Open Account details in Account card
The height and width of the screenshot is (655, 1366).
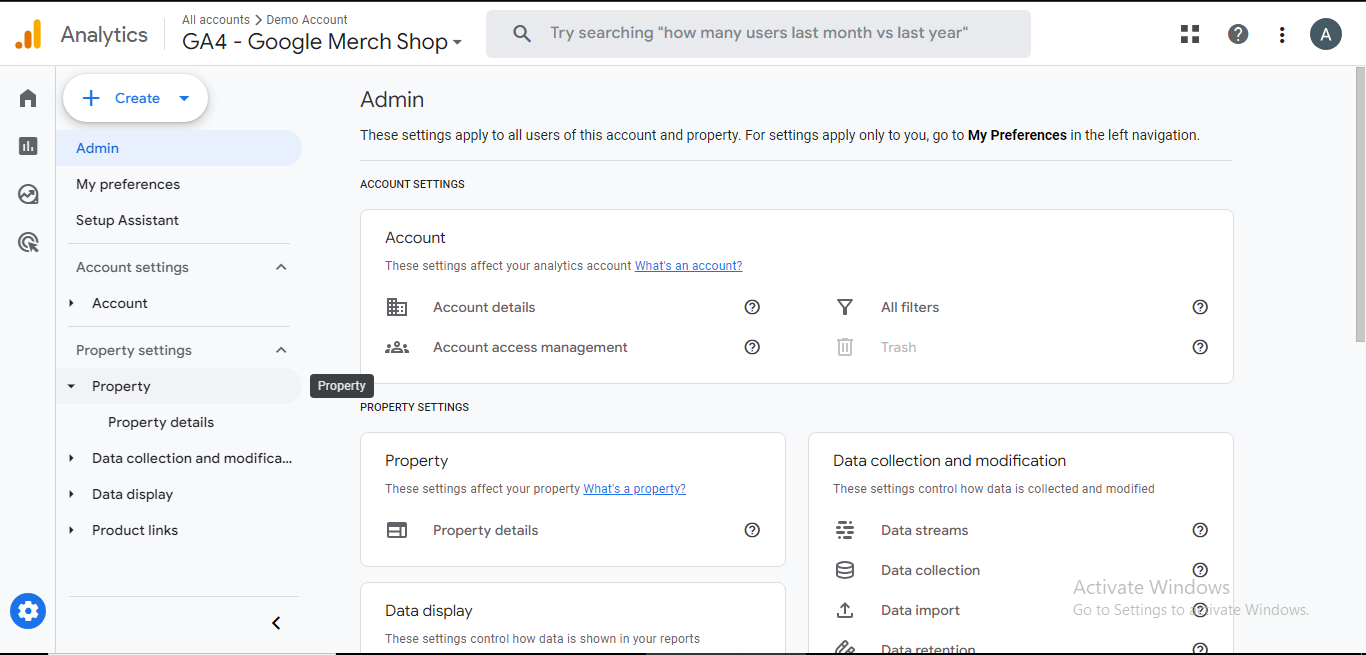point(484,307)
